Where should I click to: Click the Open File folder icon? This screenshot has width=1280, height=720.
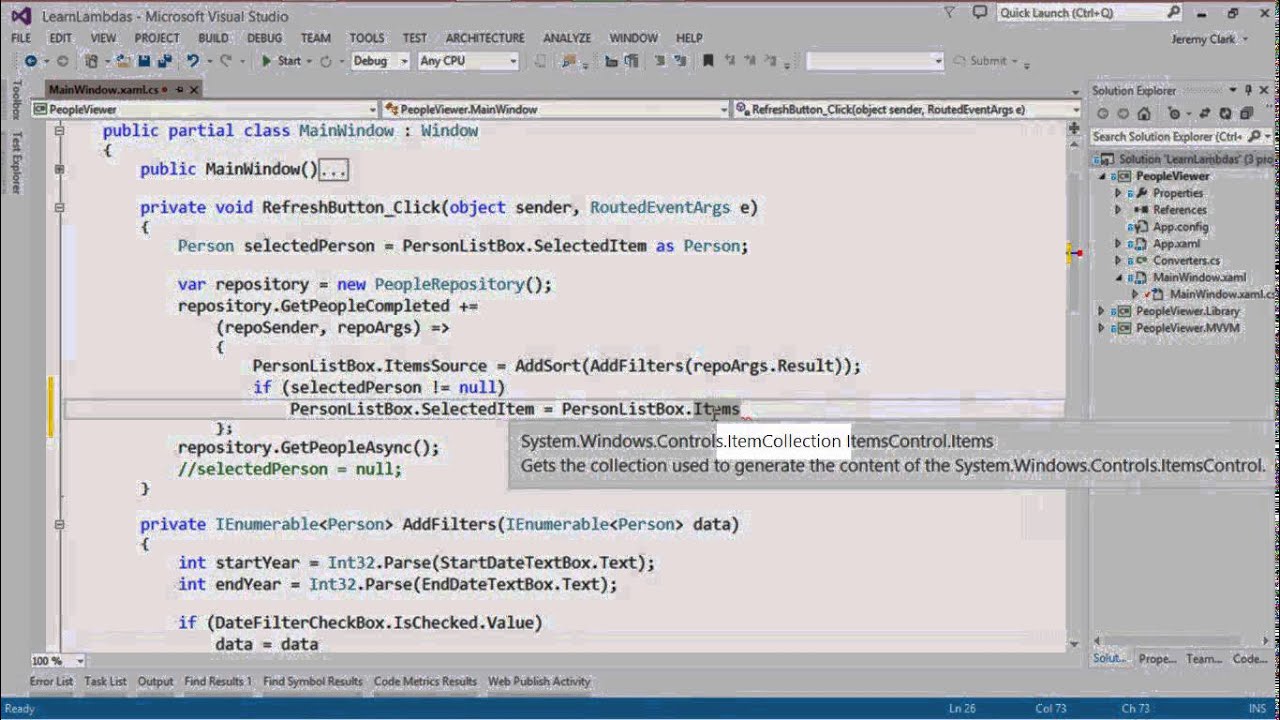(x=124, y=61)
